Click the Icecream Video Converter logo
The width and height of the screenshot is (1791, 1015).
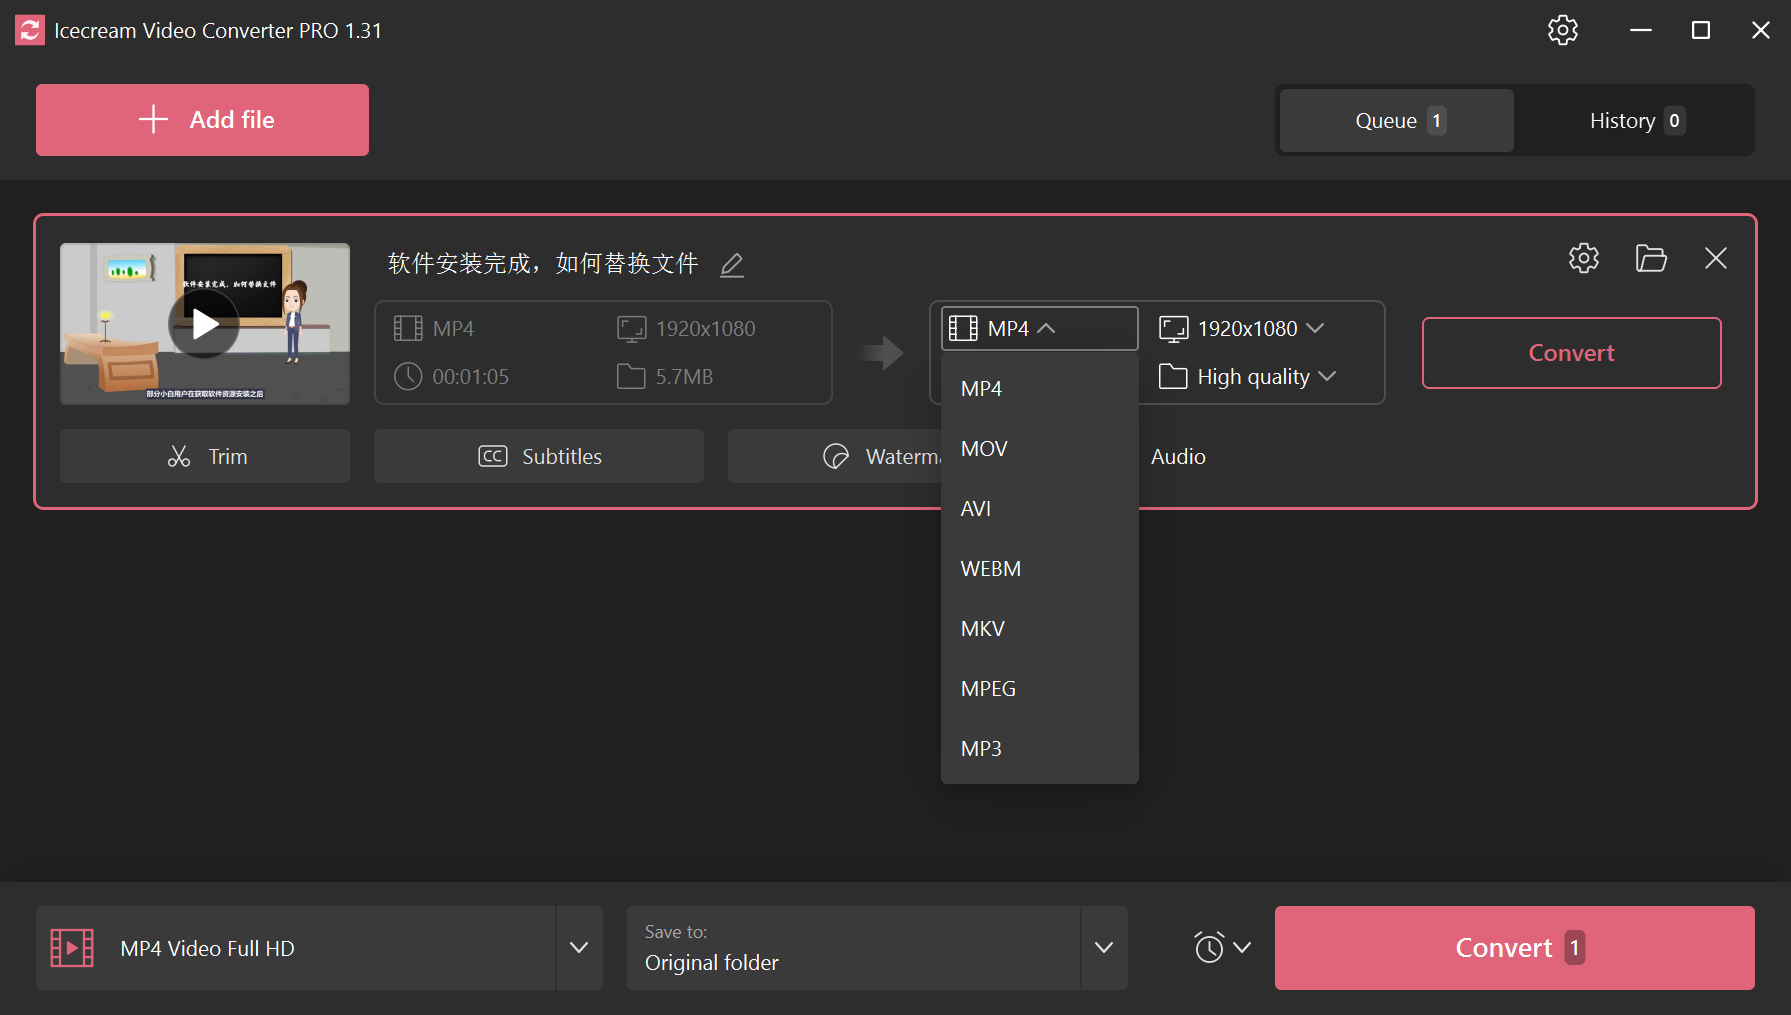[30, 30]
